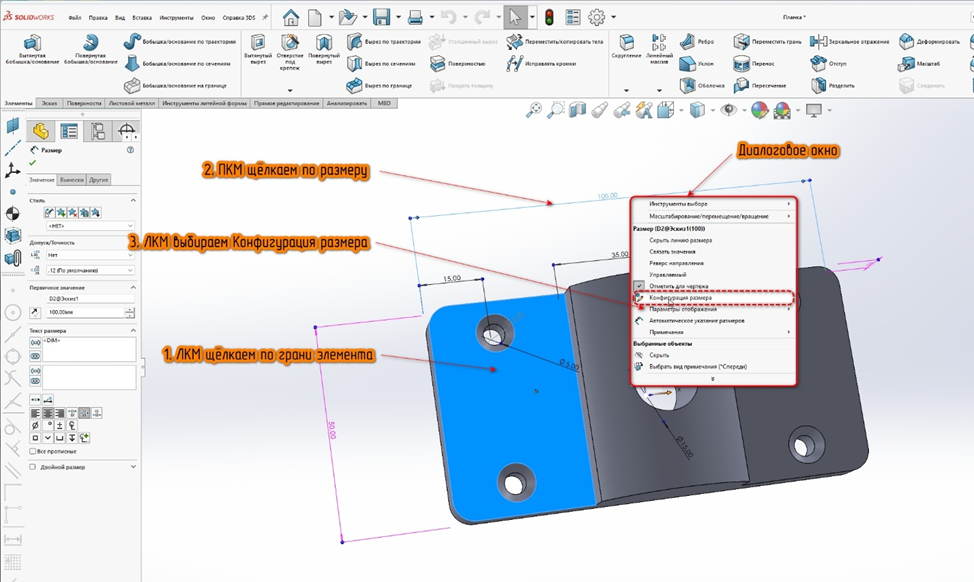Expand more context menu items chevron
This screenshot has height=582, width=974.
coord(712,379)
